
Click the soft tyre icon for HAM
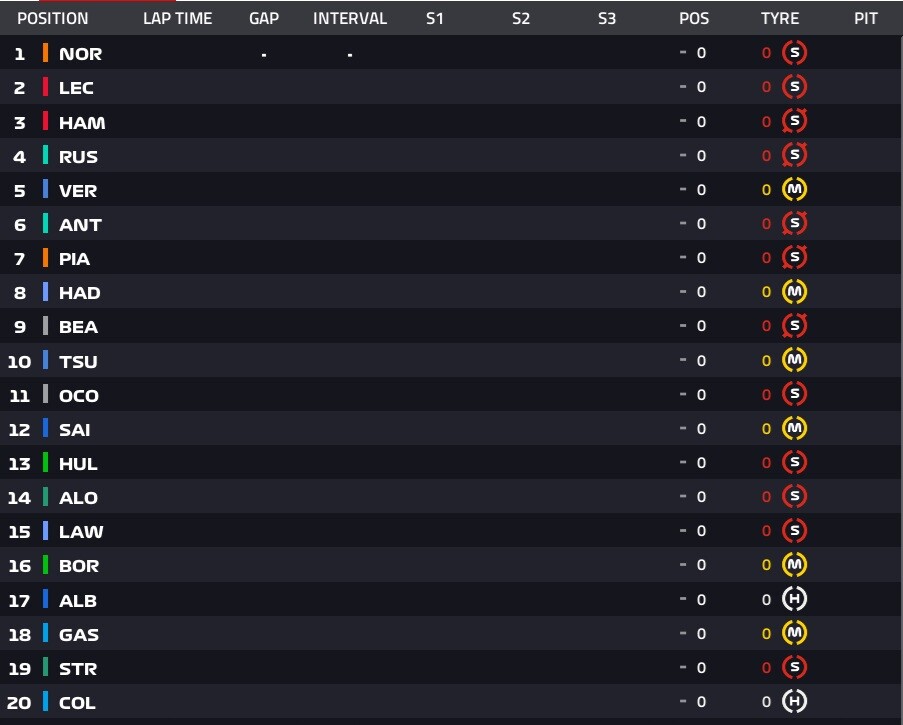(x=795, y=121)
